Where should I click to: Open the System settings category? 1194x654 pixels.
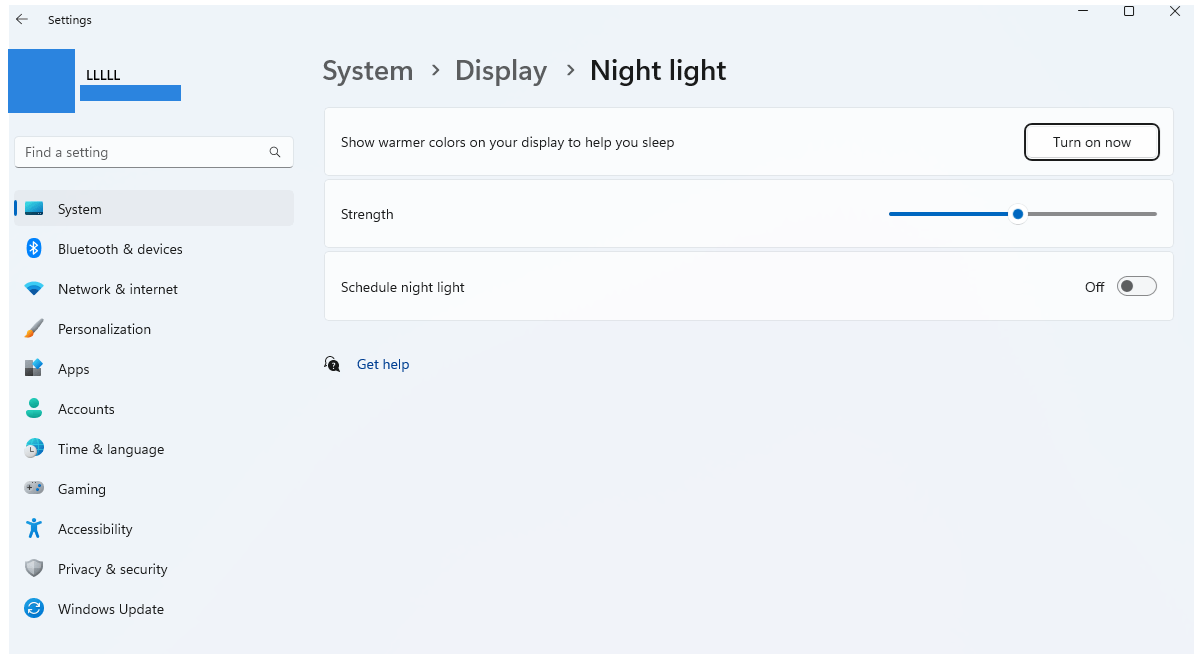pos(154,209)
